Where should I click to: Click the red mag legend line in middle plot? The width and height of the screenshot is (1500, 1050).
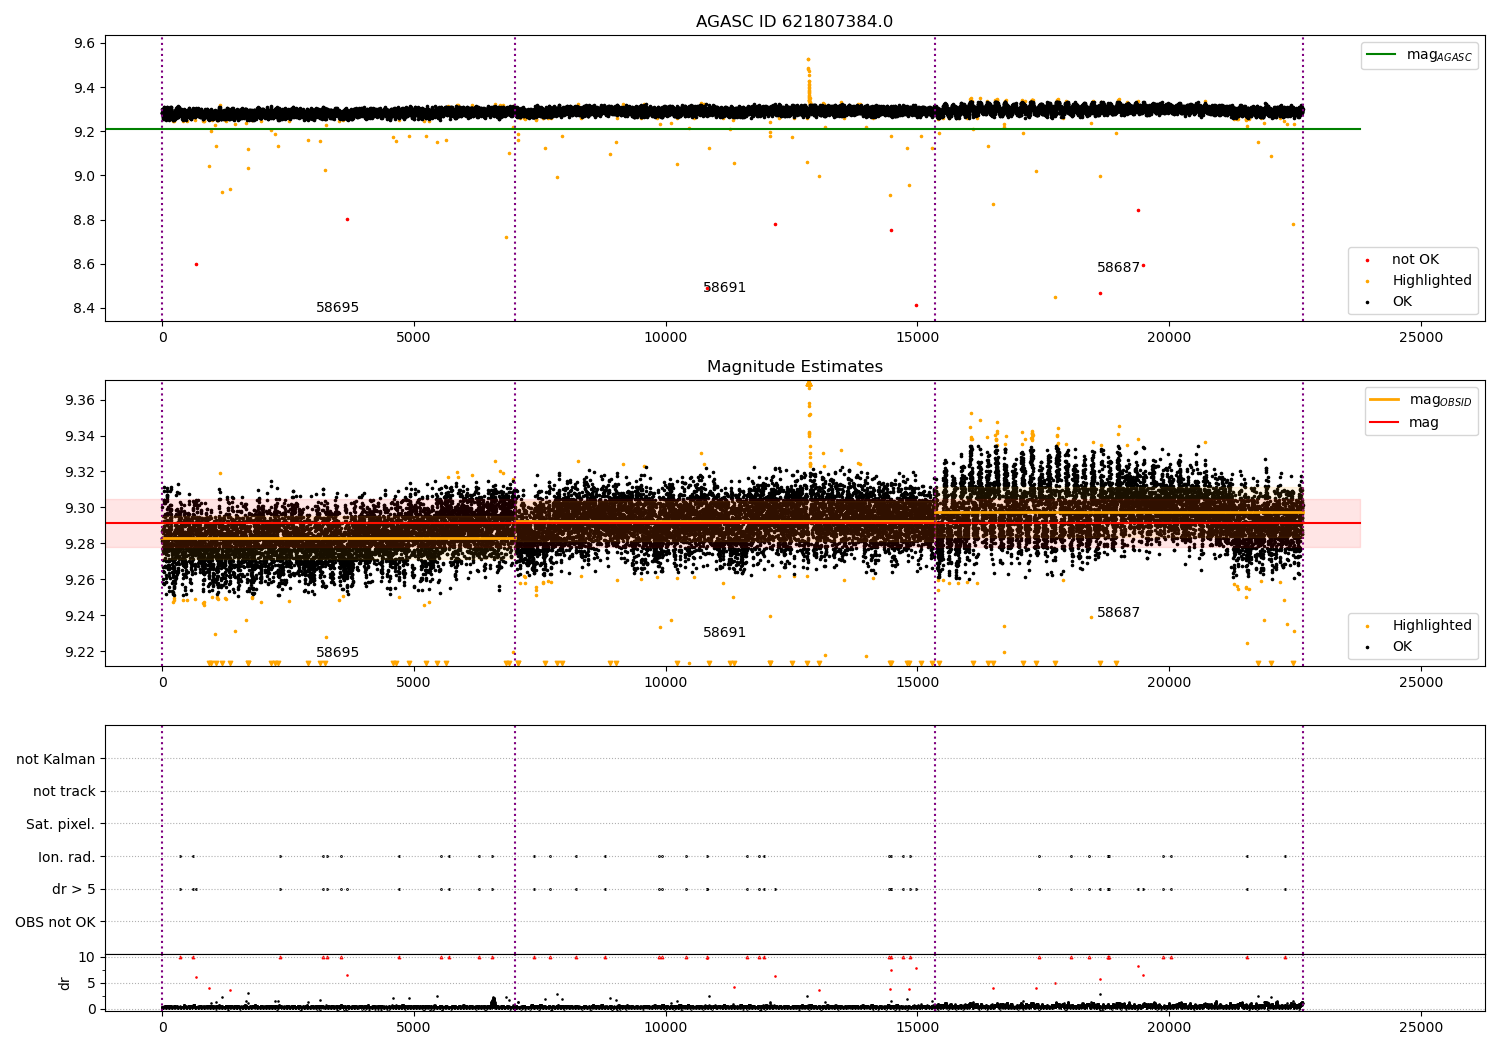tap(1386, 422)
